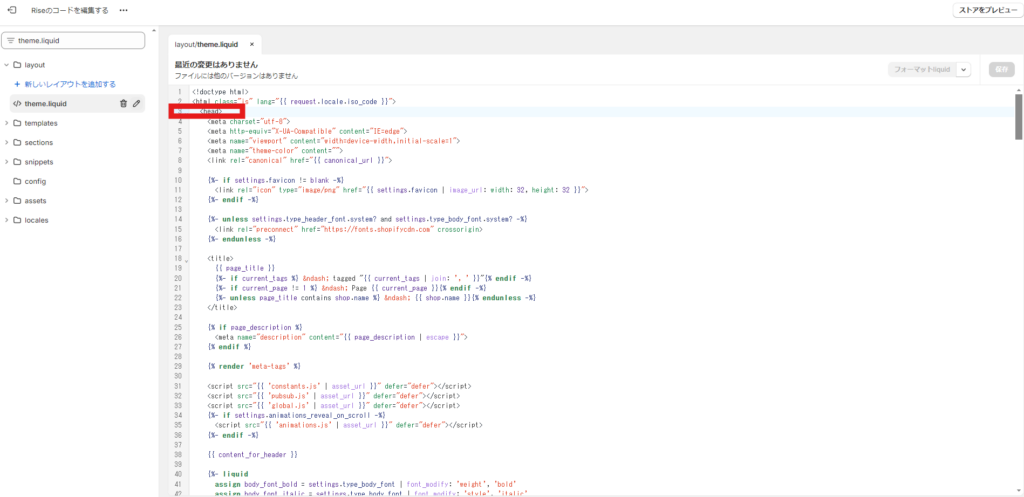This screenshot has height=497, width=1024.
Task: Open dropdown arrow beside フォーマットliquid
Action: pyautogui.click(x=964, y=70)
